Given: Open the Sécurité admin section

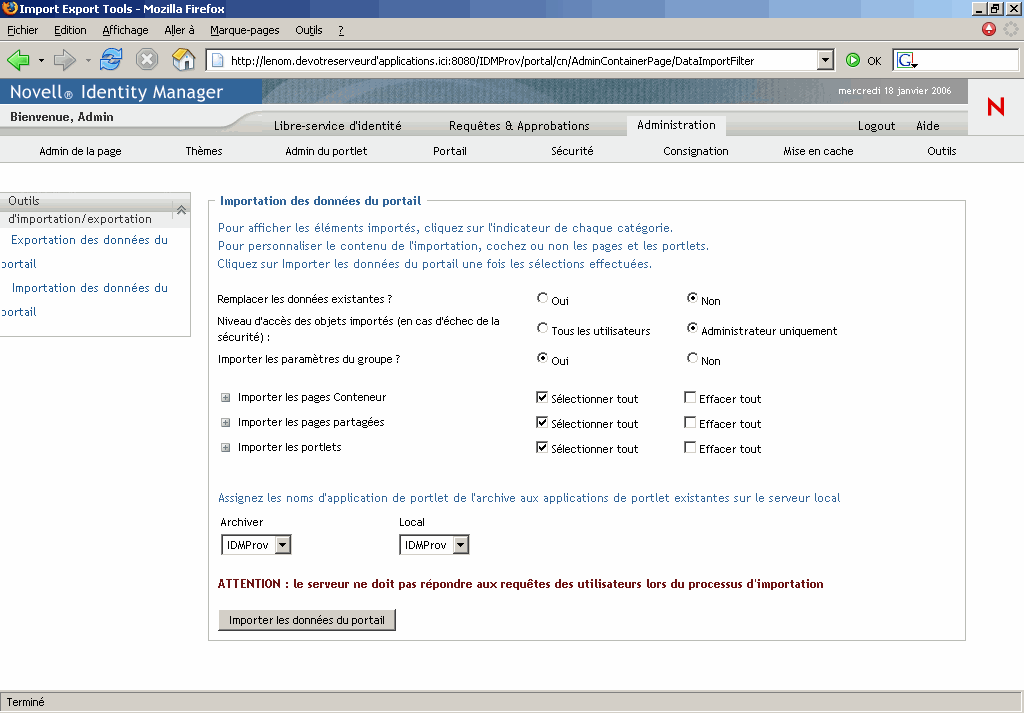Looking at the screenshot, I should pyautogui.click(x=572, y=151).
